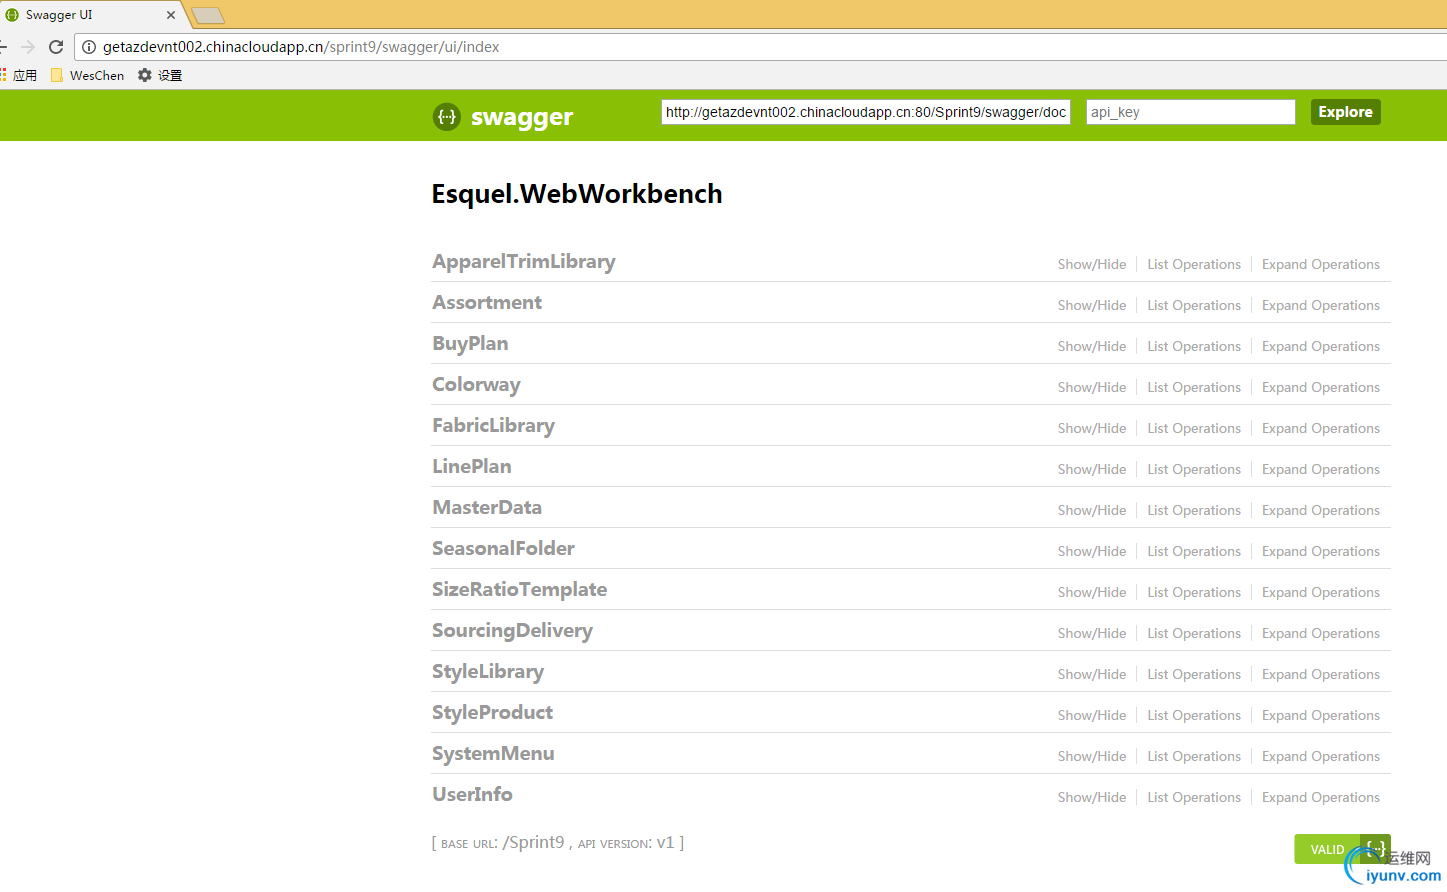1447x892 pixels.
Task: Open the SourcingDelivery API group
Action: 512,630
